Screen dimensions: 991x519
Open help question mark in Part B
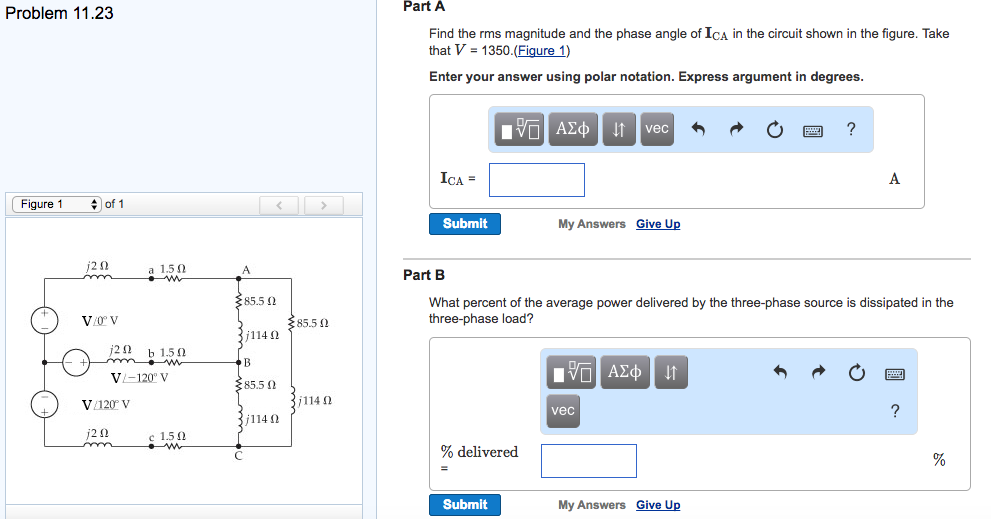click(x=895, y=411)
